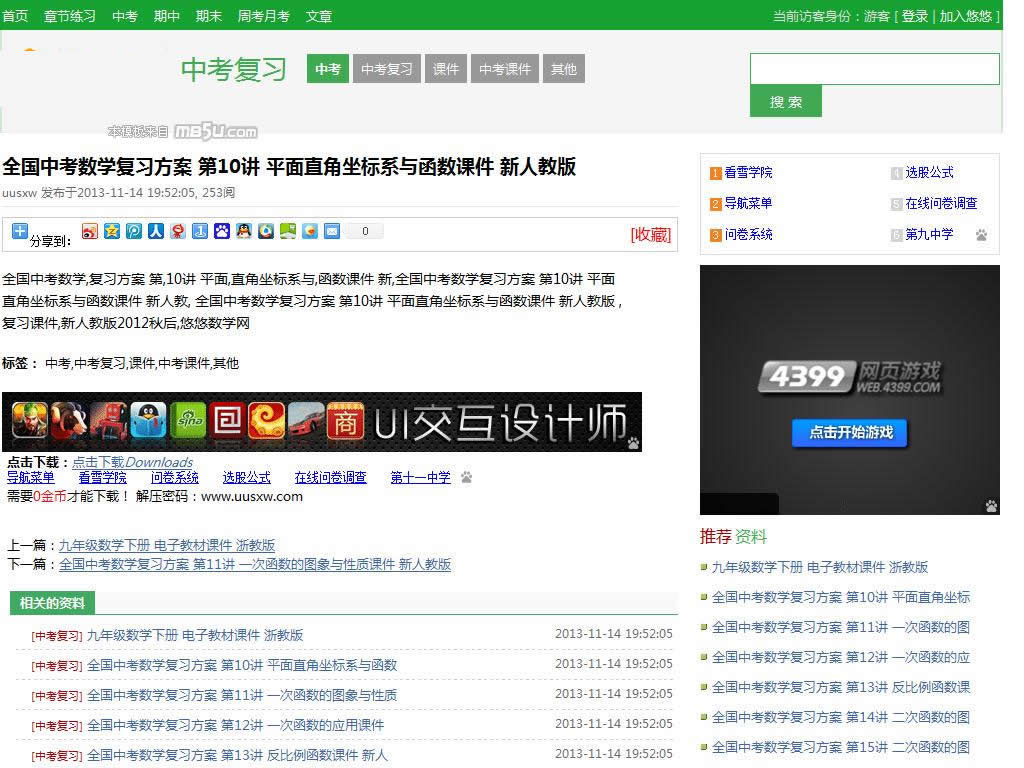The height and width of the screenshot is (768, 1024).
Task: Open the 章节练习 menu item
Action: coord(70,16)
